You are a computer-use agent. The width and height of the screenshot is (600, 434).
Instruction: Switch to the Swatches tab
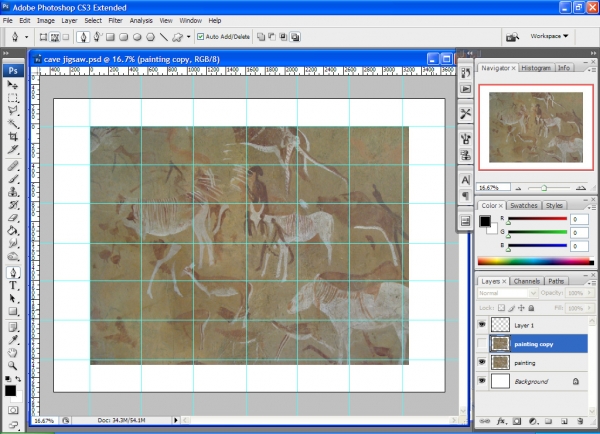pos(523,206)
